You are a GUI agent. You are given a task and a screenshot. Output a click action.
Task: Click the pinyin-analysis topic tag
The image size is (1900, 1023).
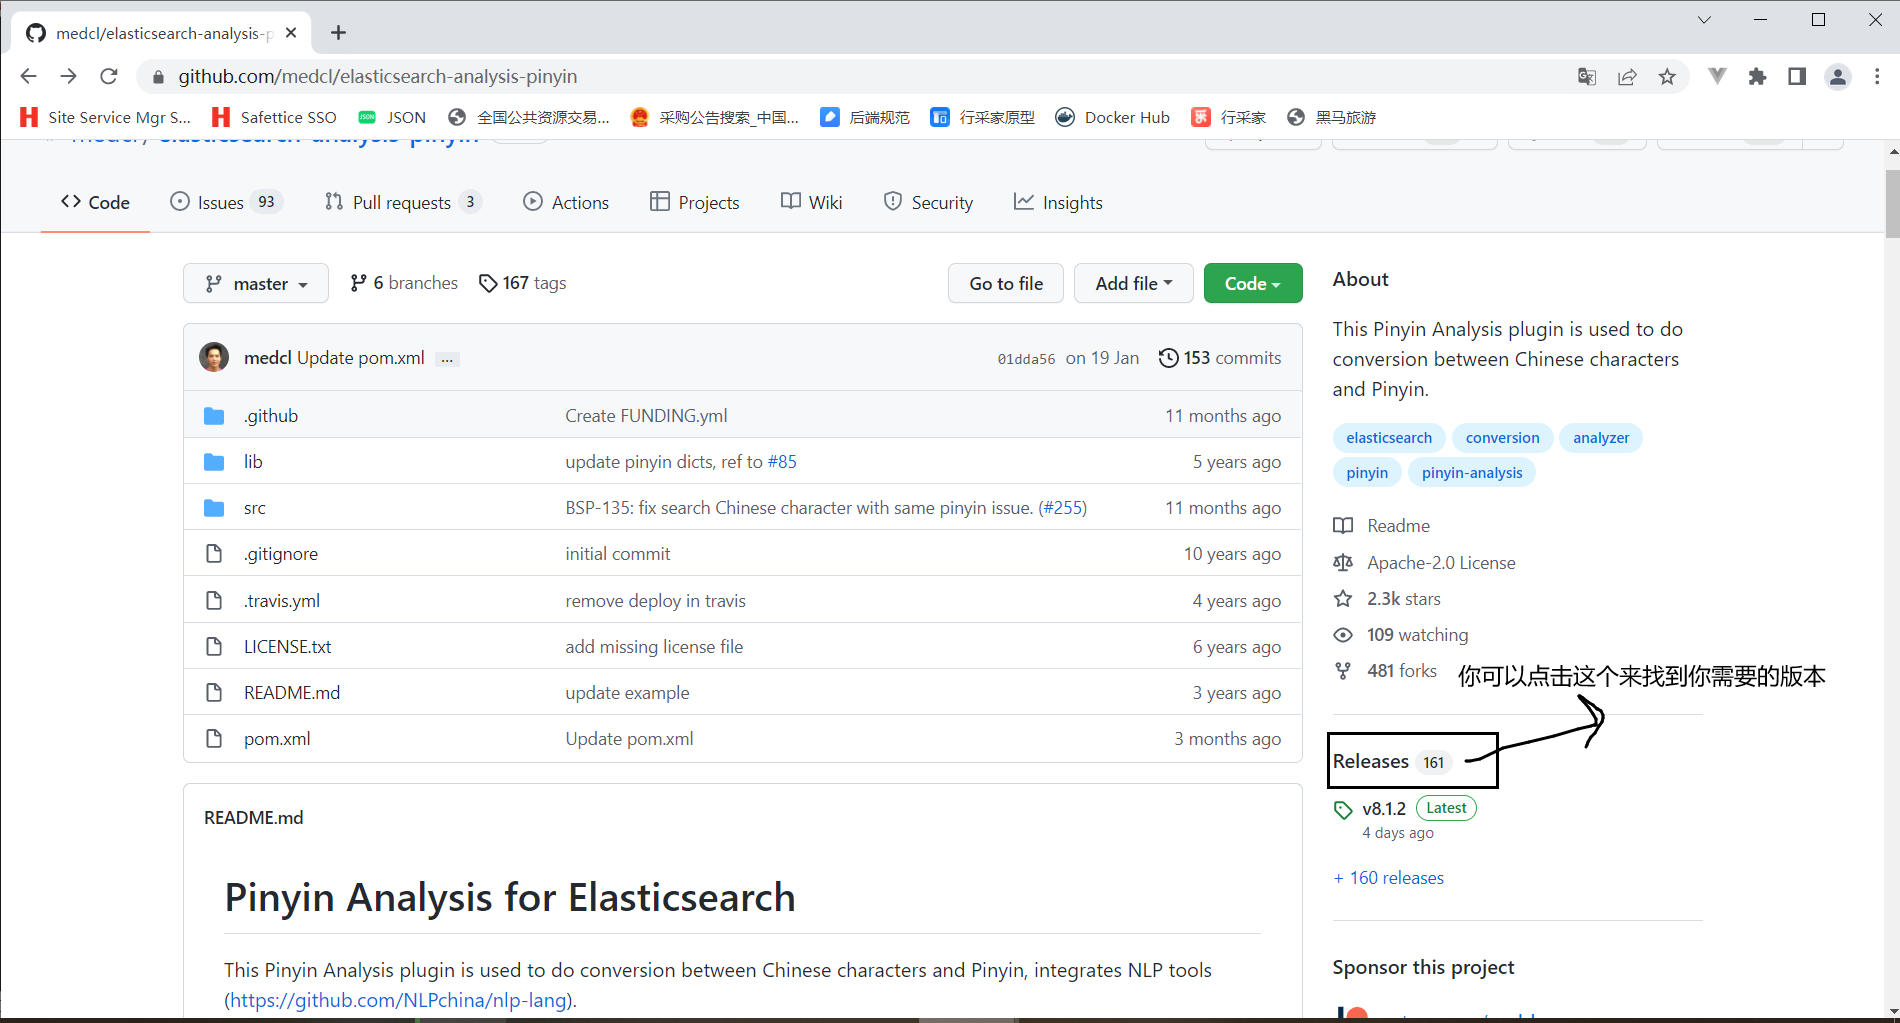point(1472,472)
